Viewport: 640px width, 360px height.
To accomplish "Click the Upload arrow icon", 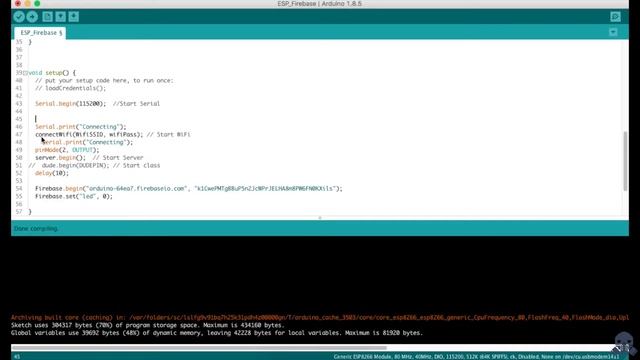I will [x=32, y=17].
